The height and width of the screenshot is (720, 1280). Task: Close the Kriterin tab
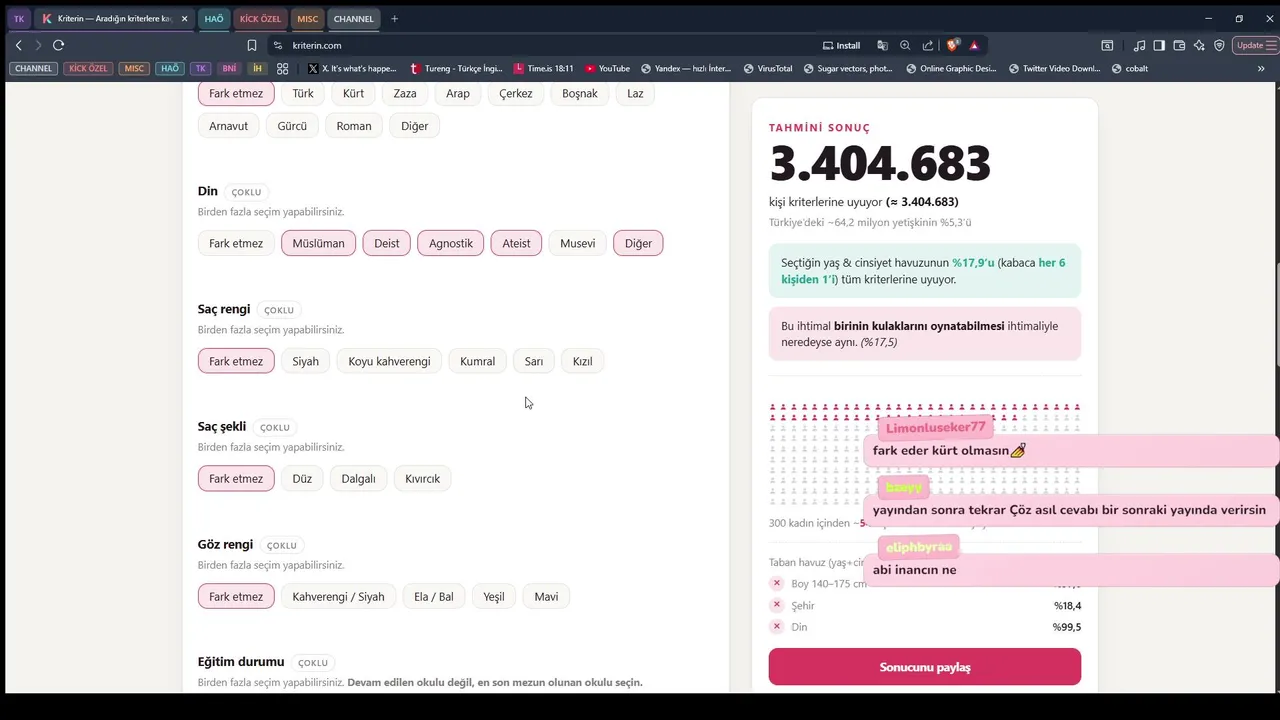[x=184, y=19]
